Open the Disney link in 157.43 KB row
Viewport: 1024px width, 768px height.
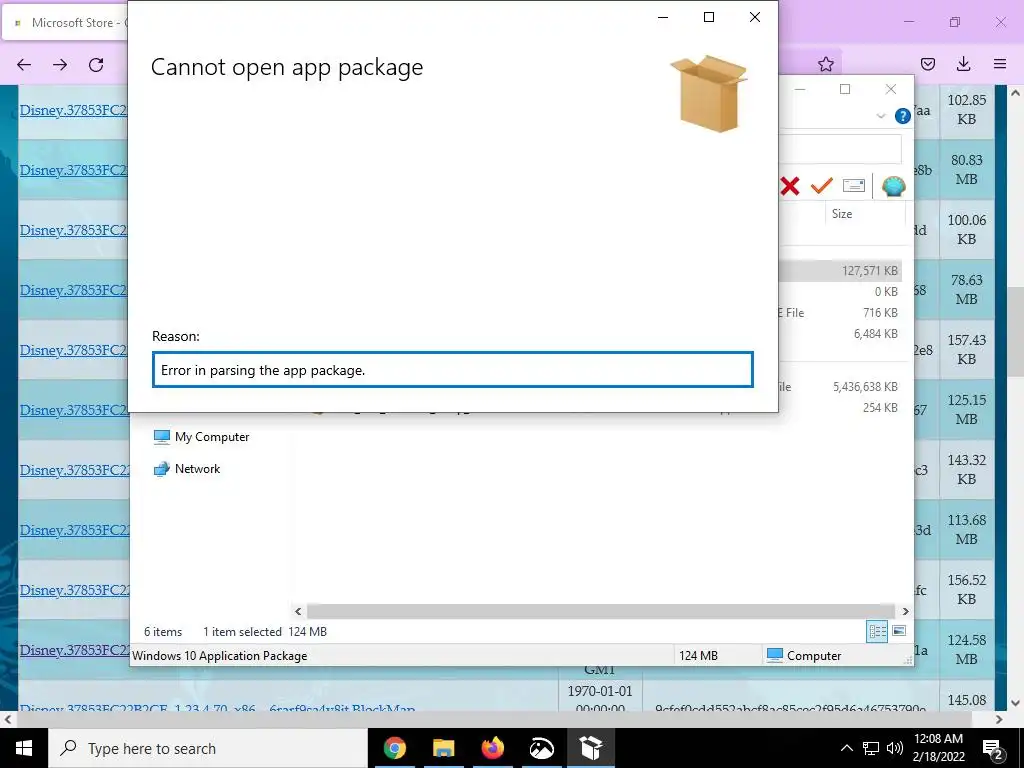click(74, 351)
